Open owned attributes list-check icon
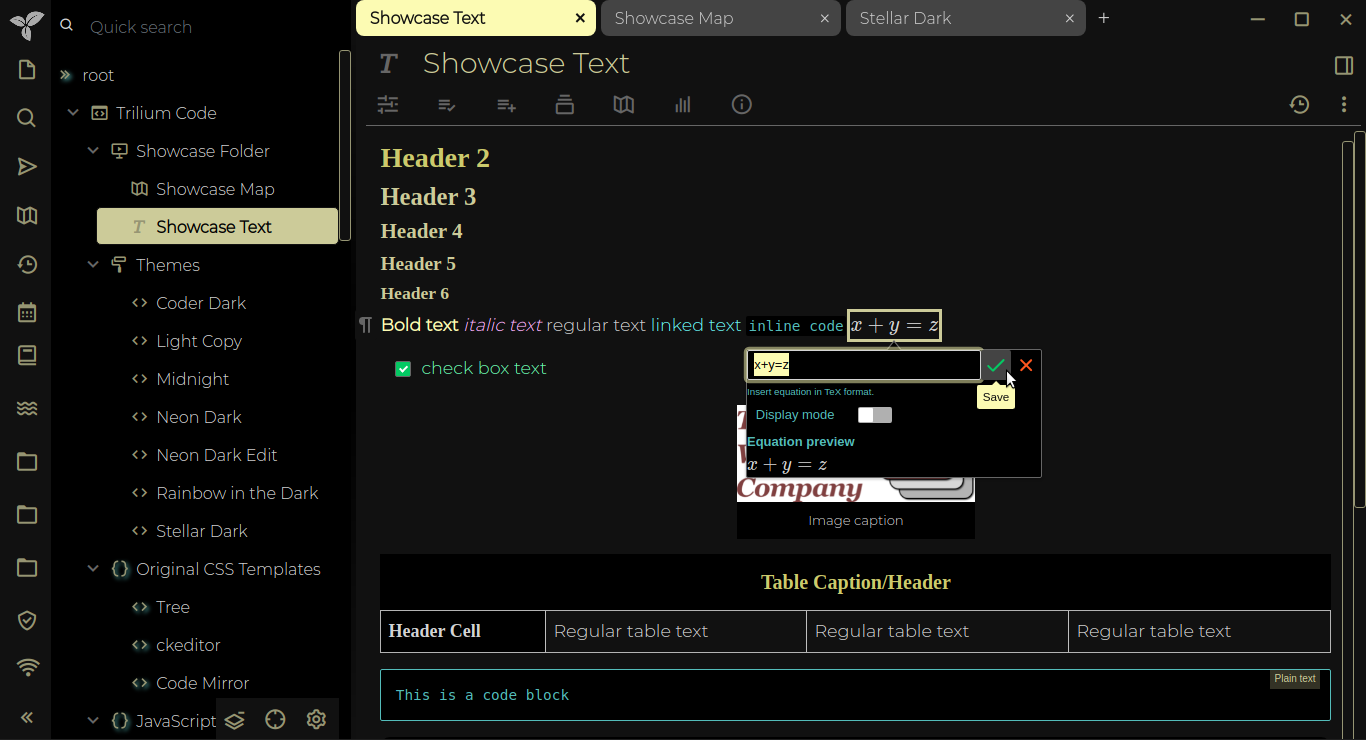The image size is (1366, 740). pyautogui.click(x=447, y=105)
